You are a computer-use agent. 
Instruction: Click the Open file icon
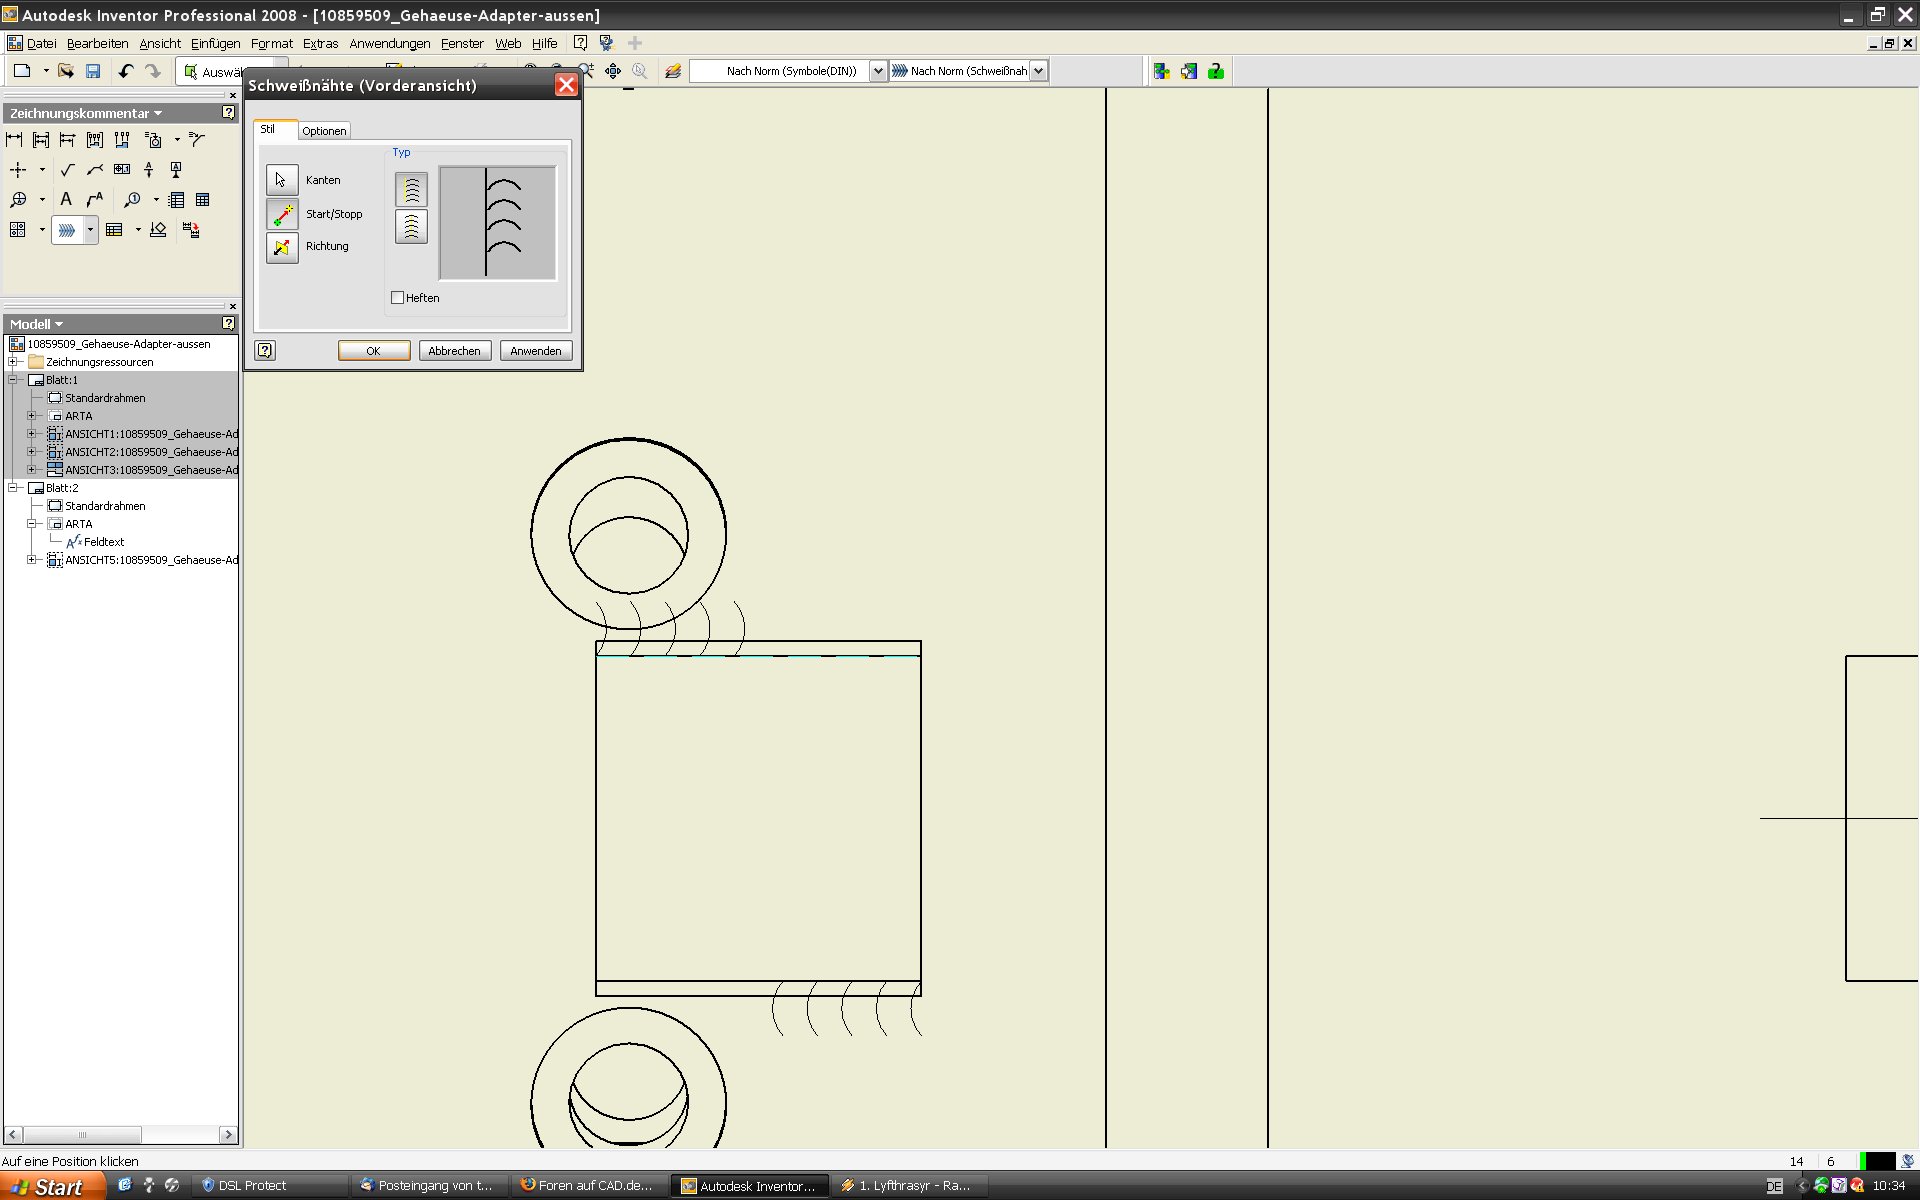66,71
